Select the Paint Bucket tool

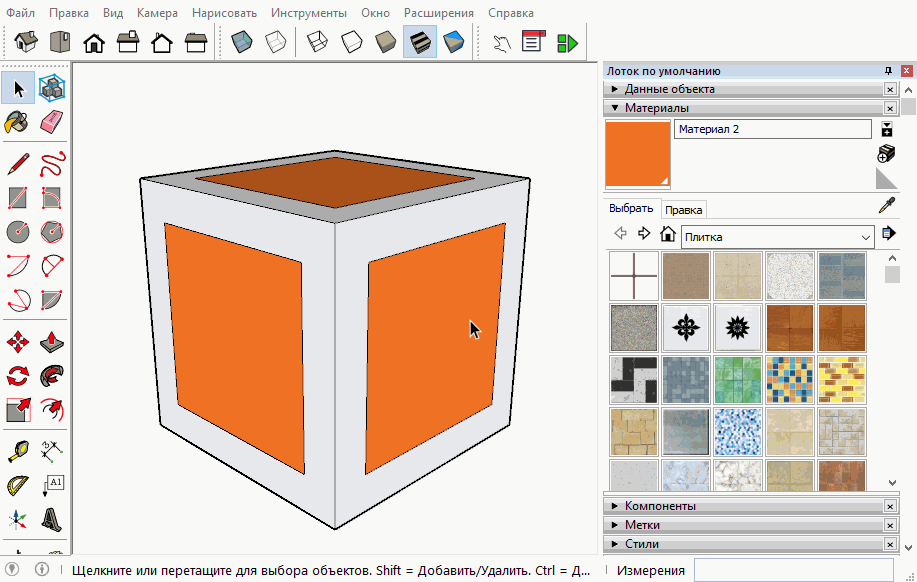point(17,122)
